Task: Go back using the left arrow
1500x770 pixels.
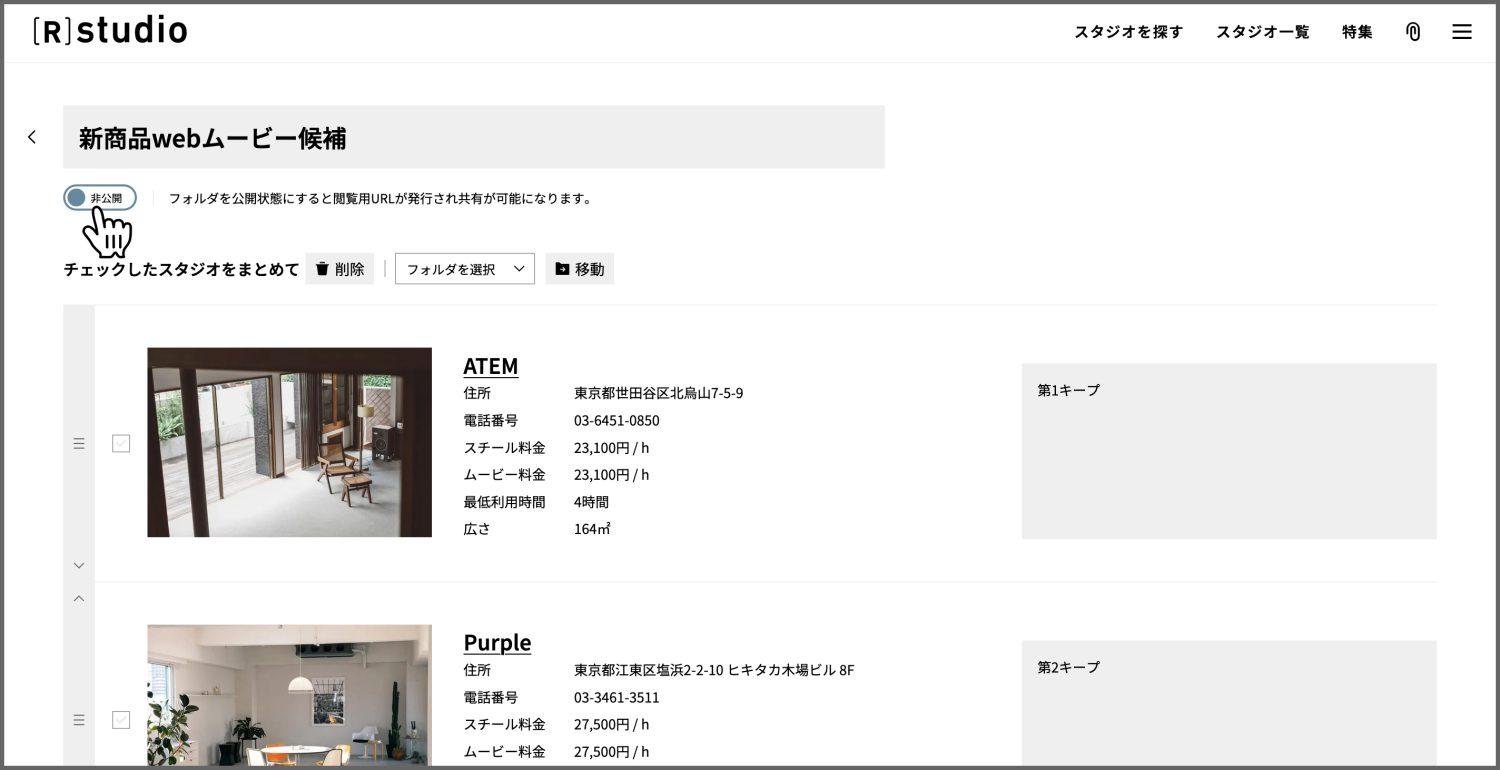Action: [32, 137]
